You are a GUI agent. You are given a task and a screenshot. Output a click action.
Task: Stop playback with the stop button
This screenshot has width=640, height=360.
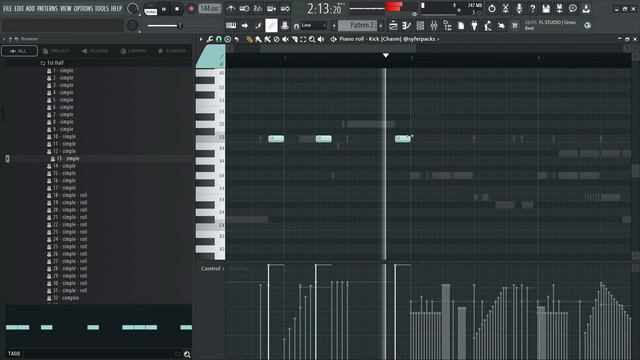[177, 9]
